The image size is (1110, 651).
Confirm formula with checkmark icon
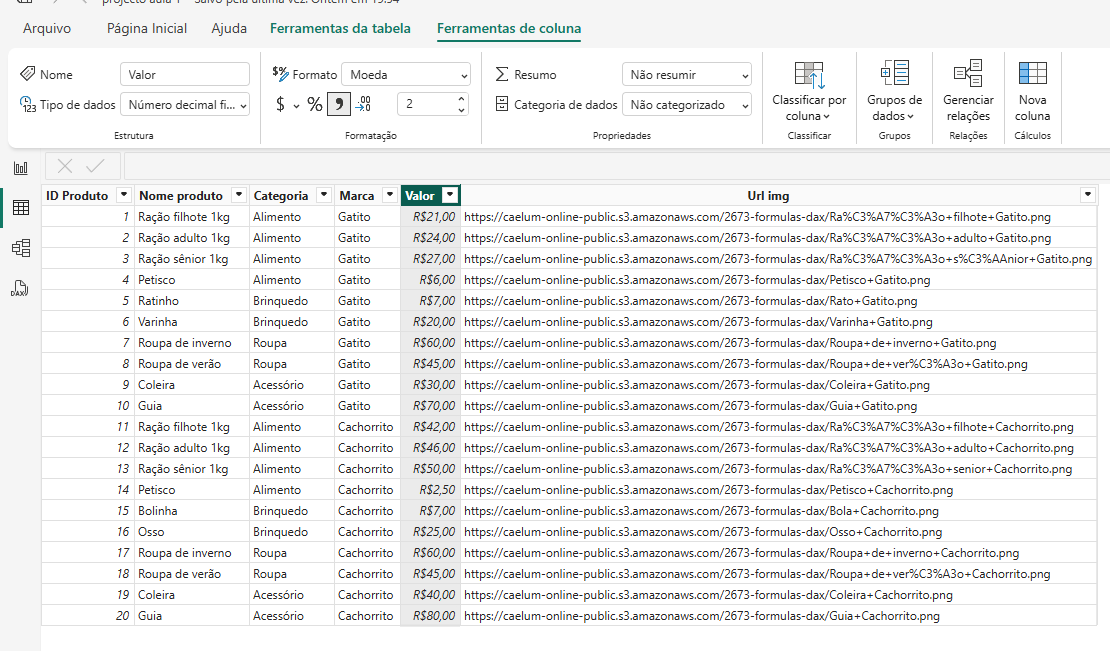(95, 166)
